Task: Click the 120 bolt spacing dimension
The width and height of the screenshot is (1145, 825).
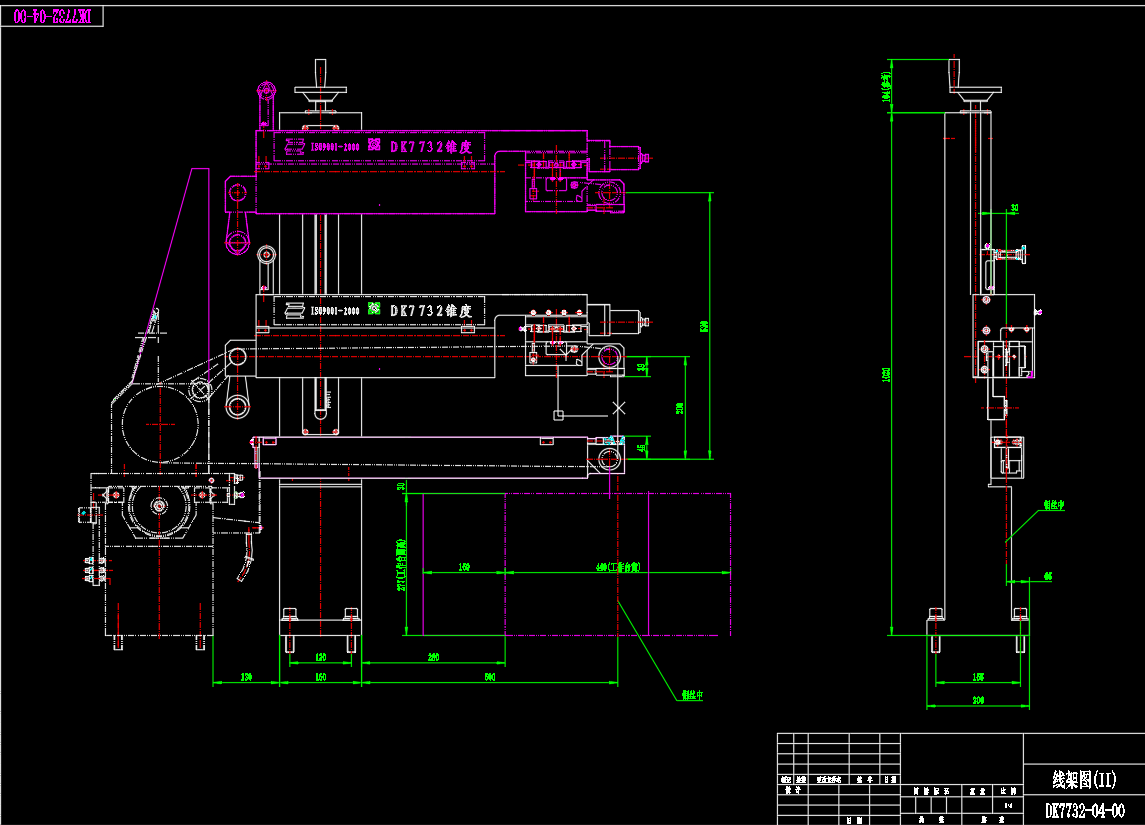Action: 320,657
